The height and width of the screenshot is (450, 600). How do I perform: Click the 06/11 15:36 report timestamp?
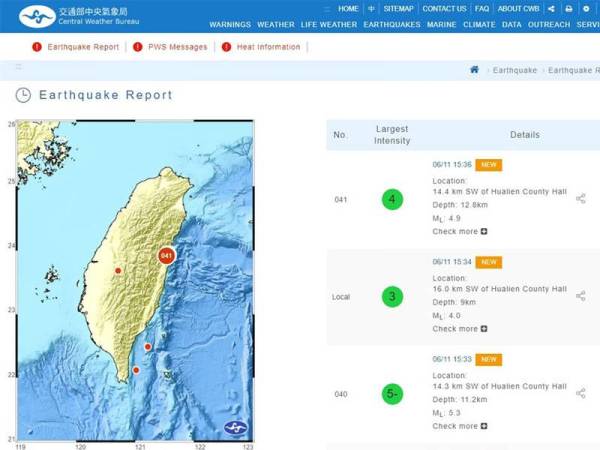[452, 165]
